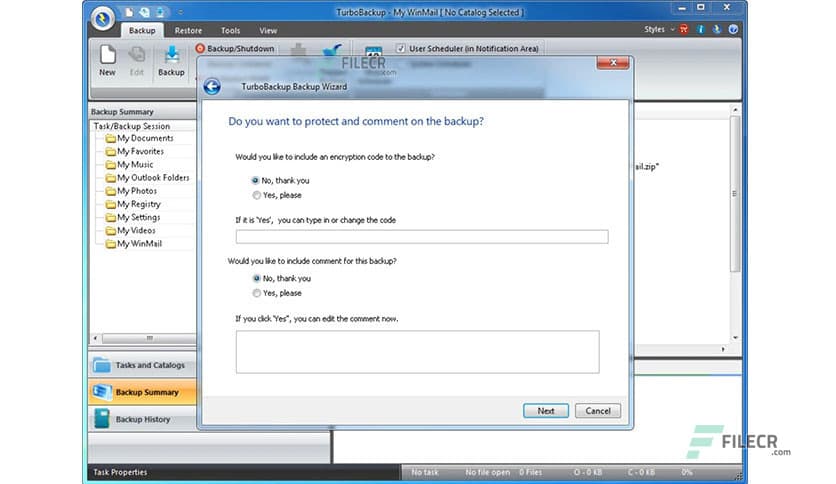Open the quick access toolbar customize arrow
Viewport: 836px width, 484px height.
[181, 12]
